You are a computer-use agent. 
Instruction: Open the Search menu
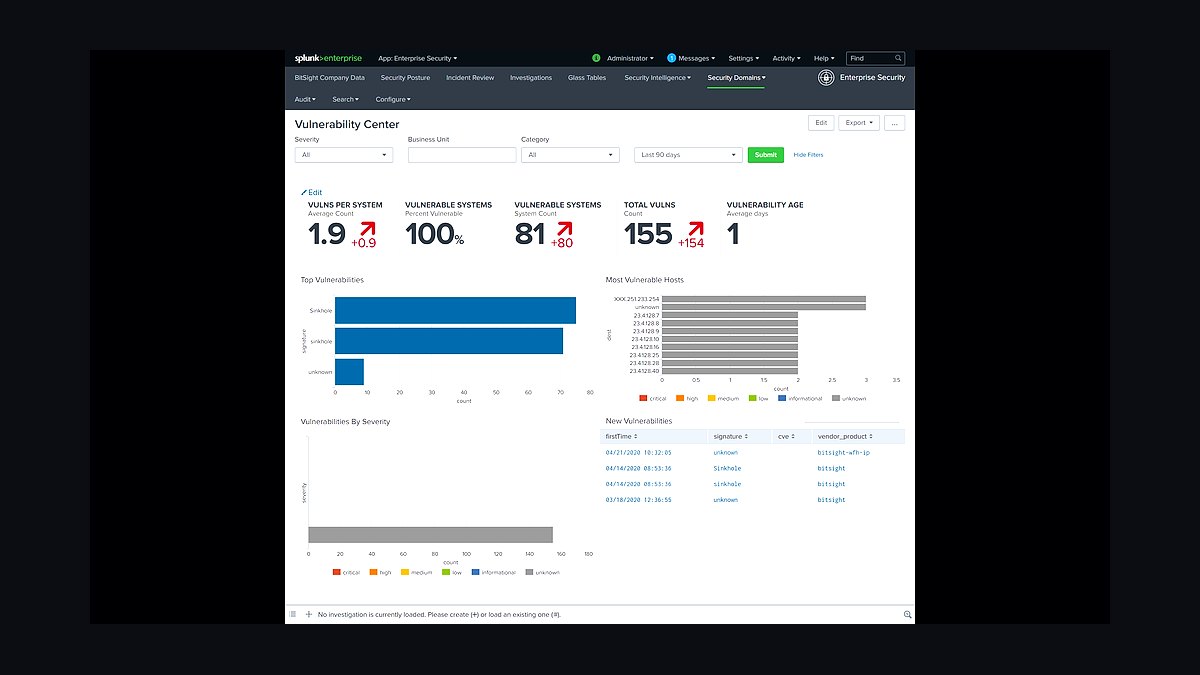point(345,99)
